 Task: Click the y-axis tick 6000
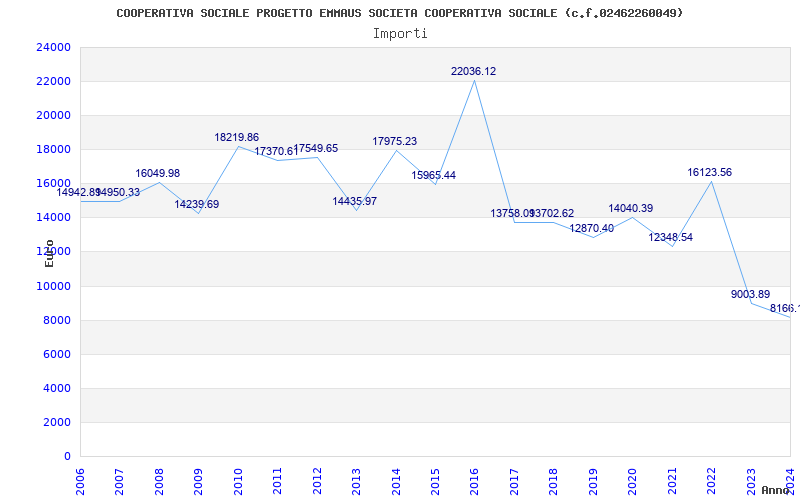[x=57, y=354]
